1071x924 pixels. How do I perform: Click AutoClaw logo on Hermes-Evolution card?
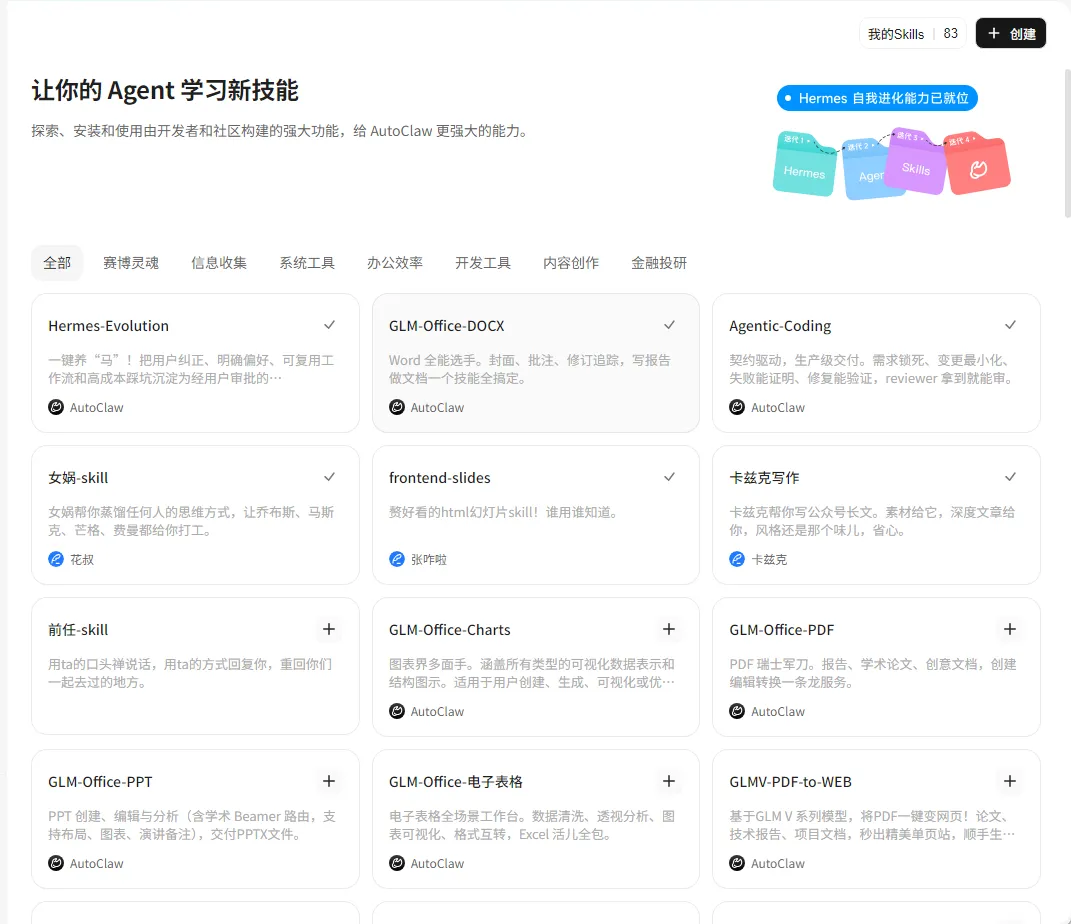(56, 407)
